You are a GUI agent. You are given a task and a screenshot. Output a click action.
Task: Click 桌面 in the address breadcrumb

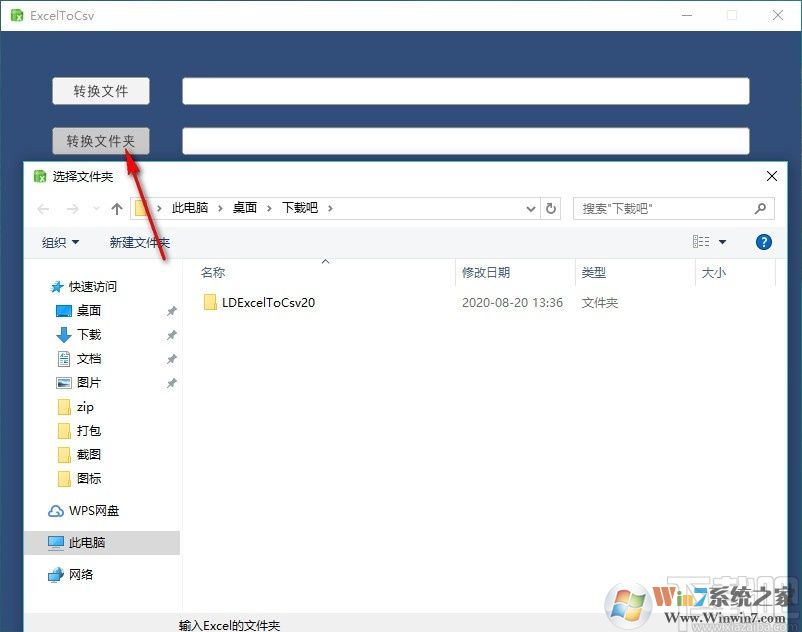243,208
